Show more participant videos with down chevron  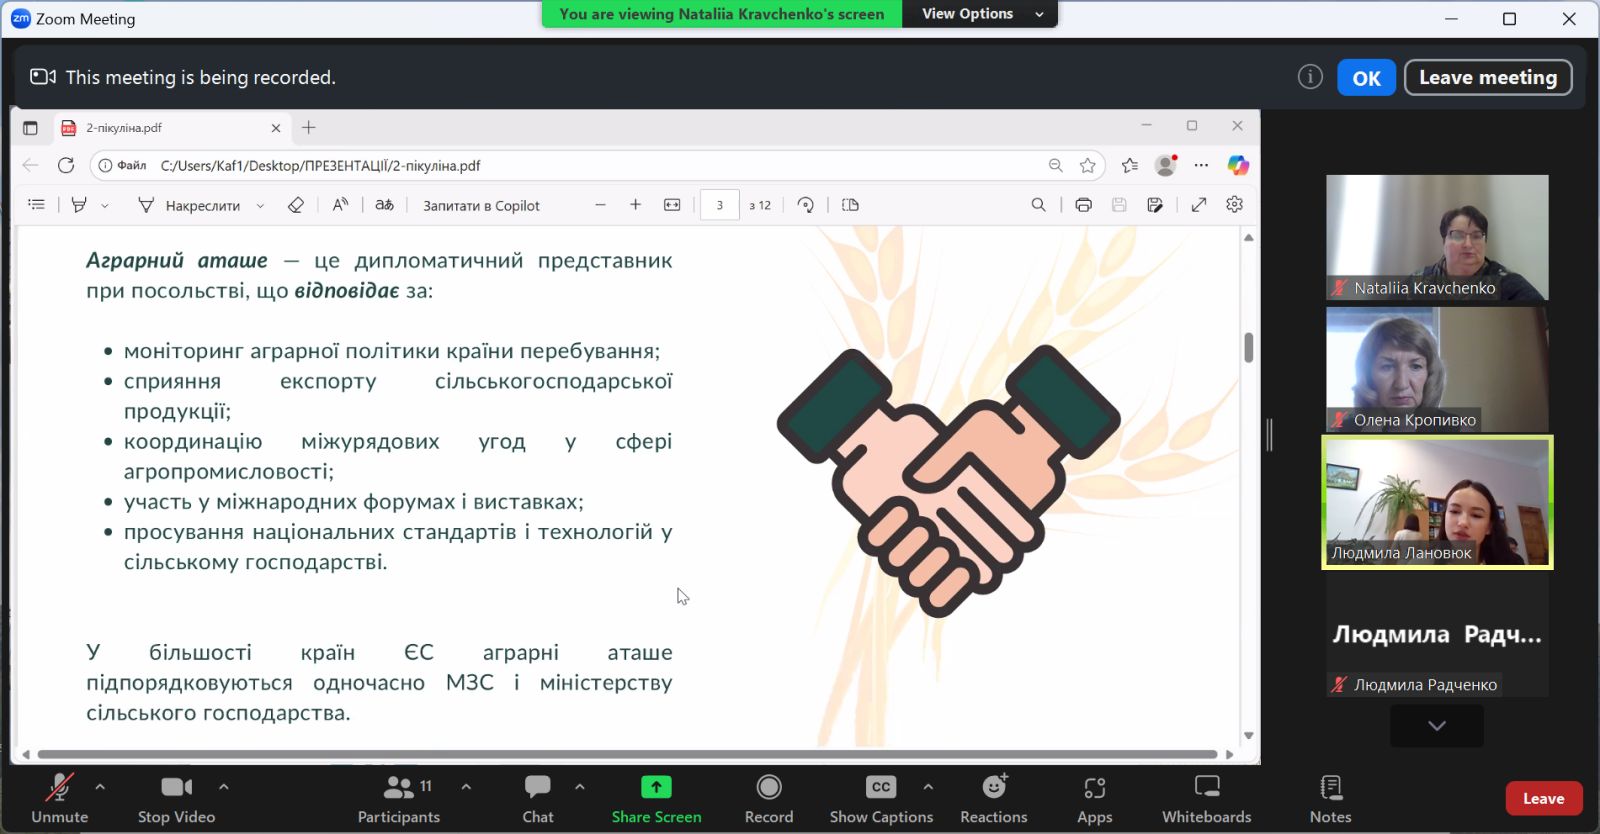click(x=1437, y=726)
